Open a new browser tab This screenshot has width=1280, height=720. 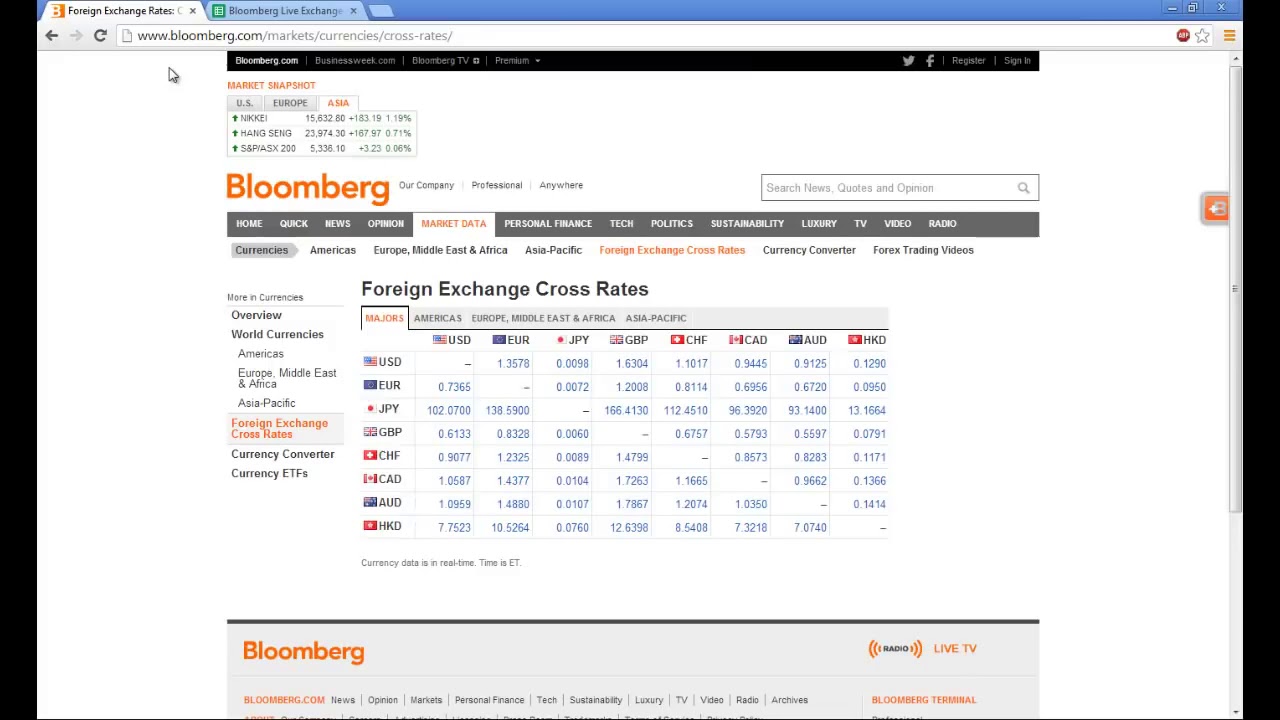380,11
